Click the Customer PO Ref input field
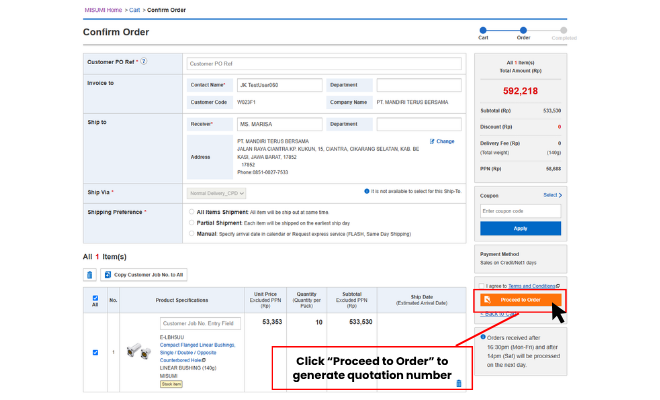 point(324,64)
